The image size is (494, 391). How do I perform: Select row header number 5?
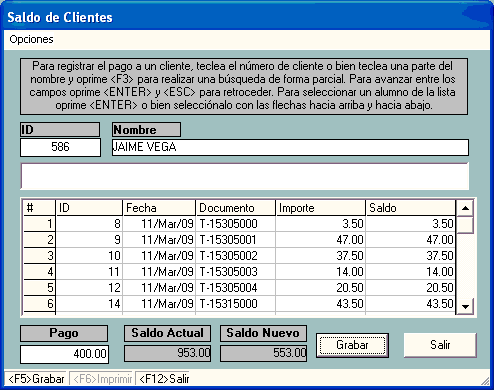39,288
